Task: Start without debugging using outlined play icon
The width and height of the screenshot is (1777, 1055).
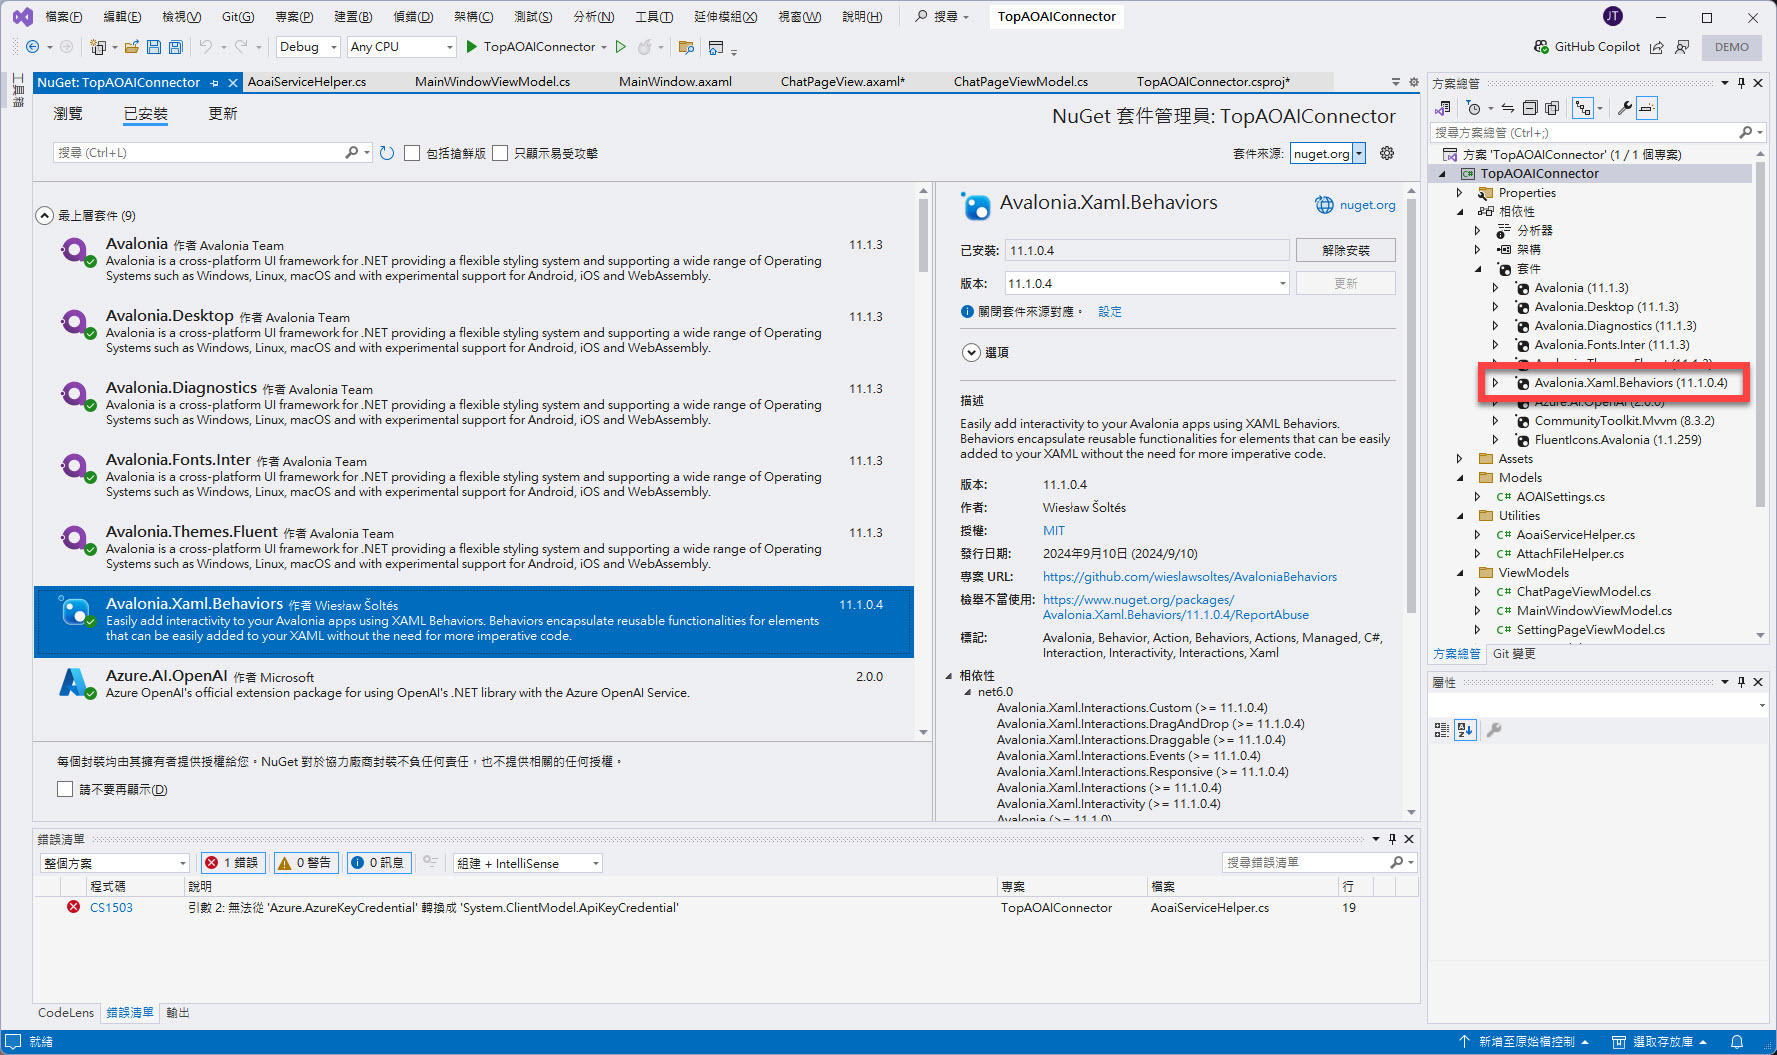Action: coord(621,47)
